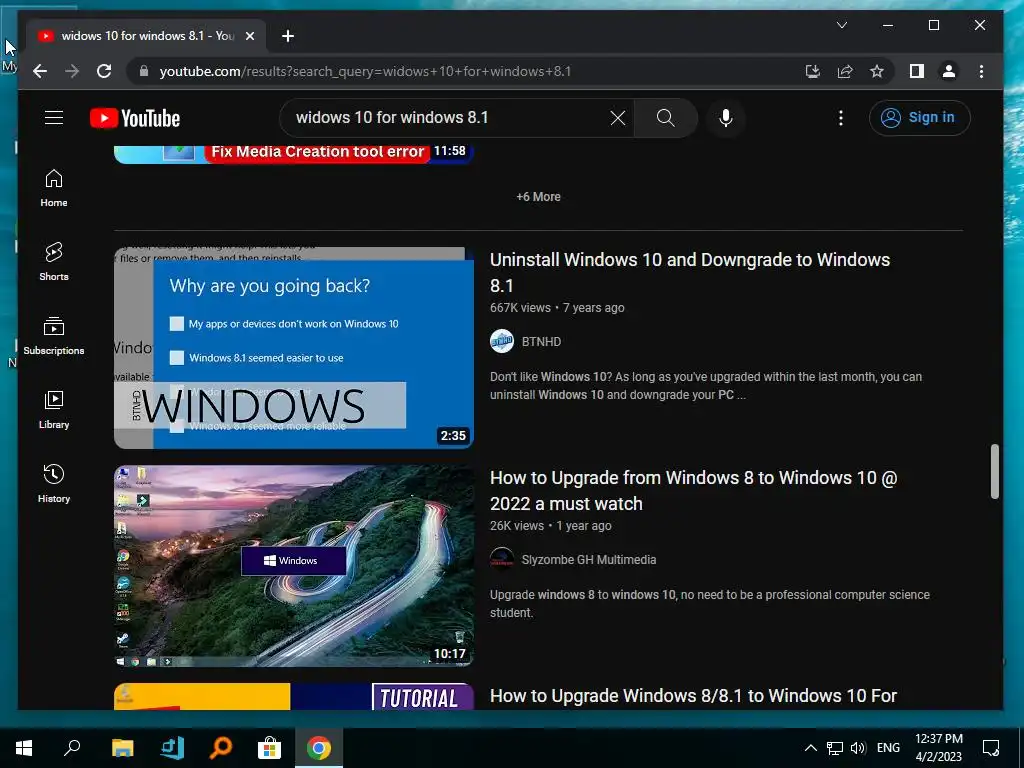Open Subscriptions in the sidebar
The width and height of the screenshot is (1024, 768).
54,336
